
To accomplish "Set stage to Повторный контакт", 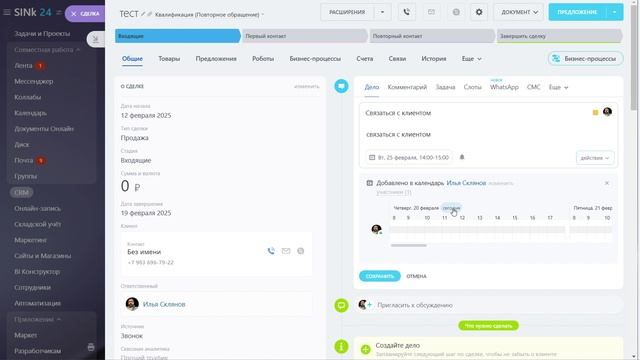I will 432,36.
